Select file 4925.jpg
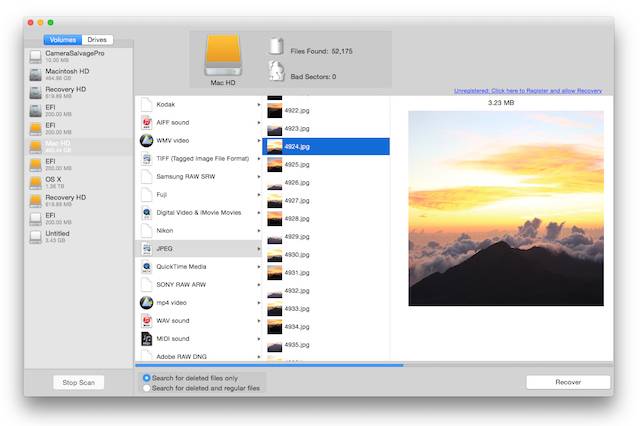 click(x=326, y=164)
